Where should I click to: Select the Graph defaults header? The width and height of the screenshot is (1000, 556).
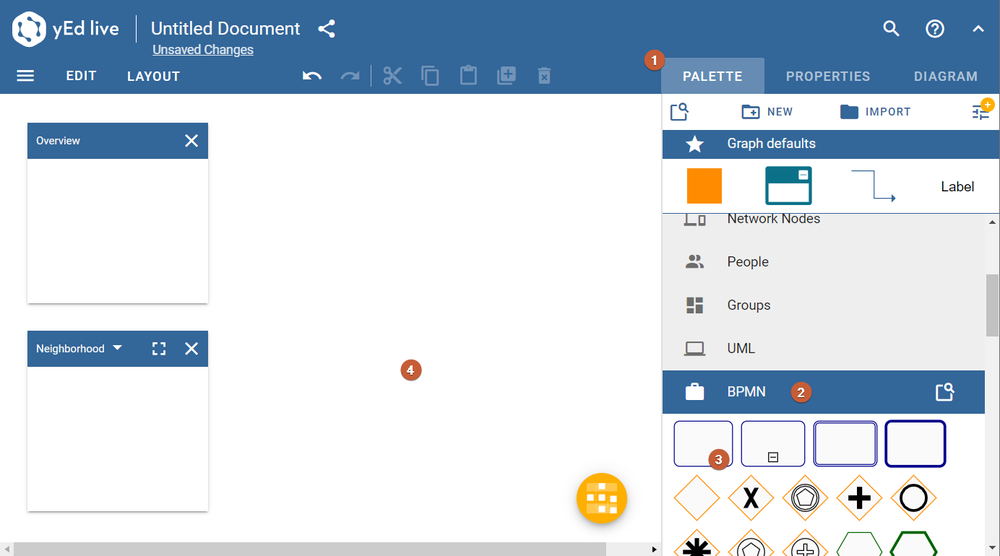tap(830, 143)
